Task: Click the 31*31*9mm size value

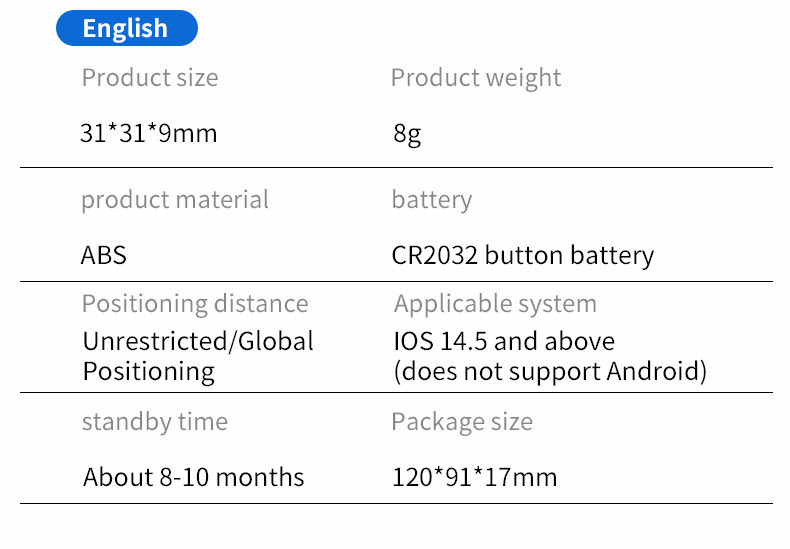Action: tap(148, 133)
